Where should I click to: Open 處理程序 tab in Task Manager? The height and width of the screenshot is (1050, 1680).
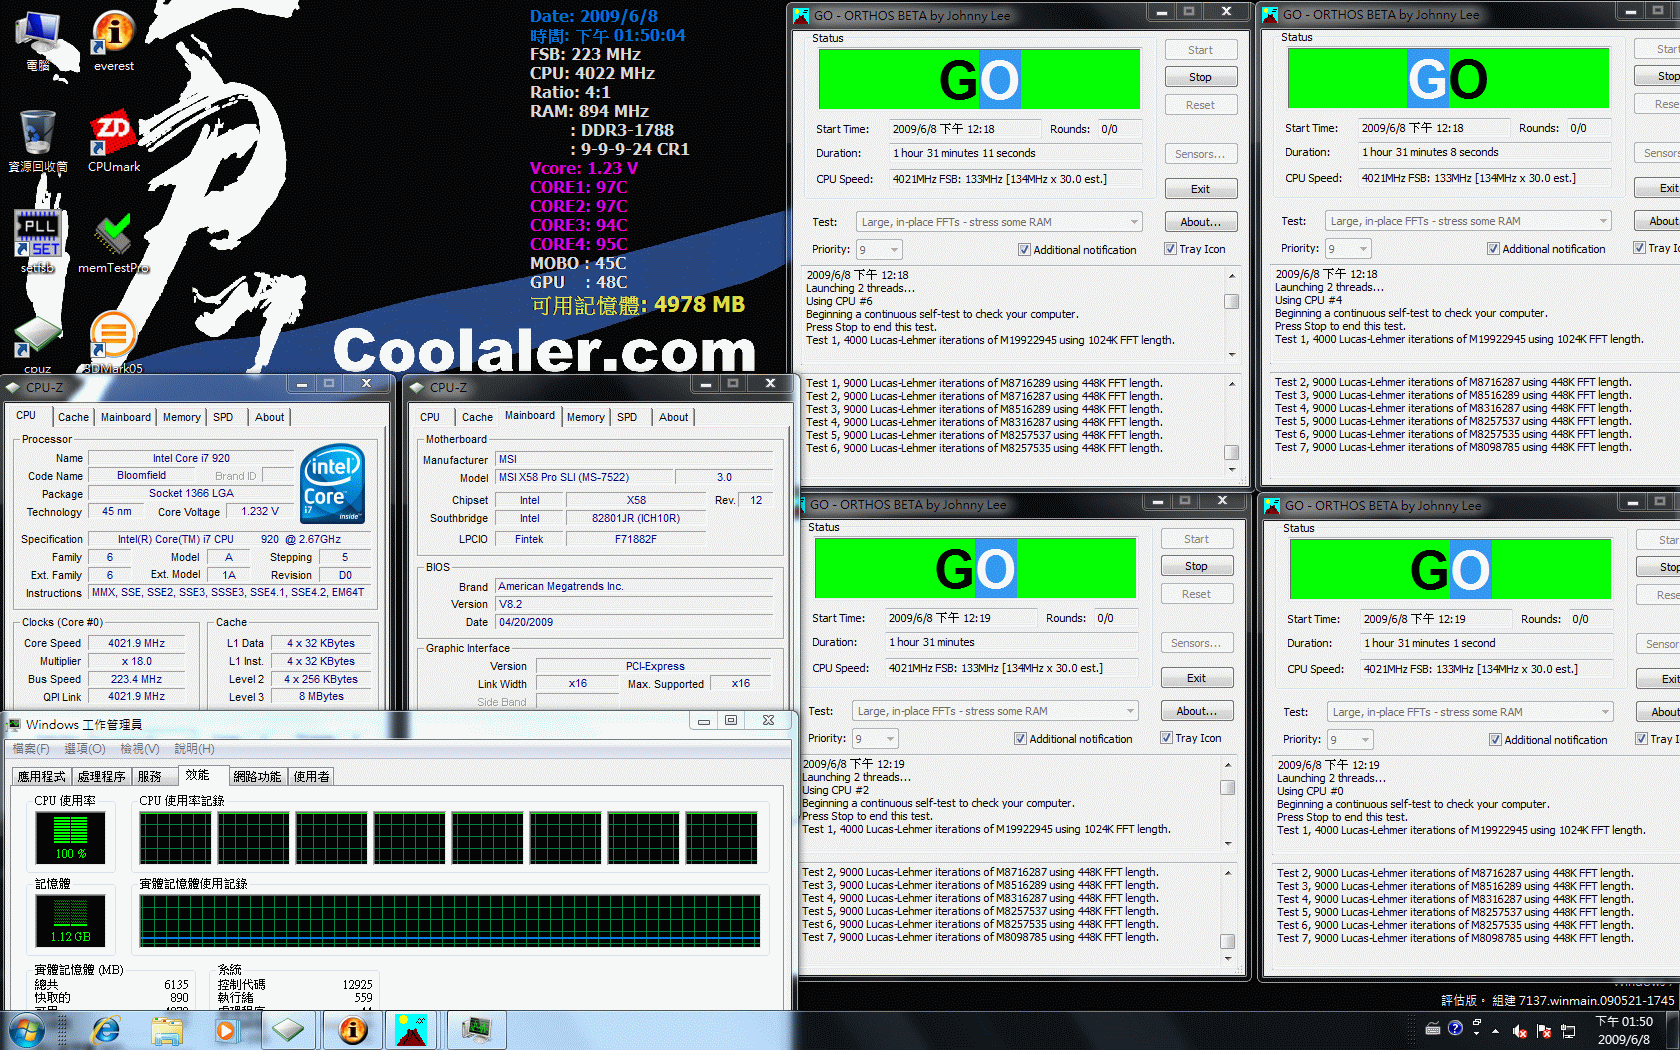[102, 776]
